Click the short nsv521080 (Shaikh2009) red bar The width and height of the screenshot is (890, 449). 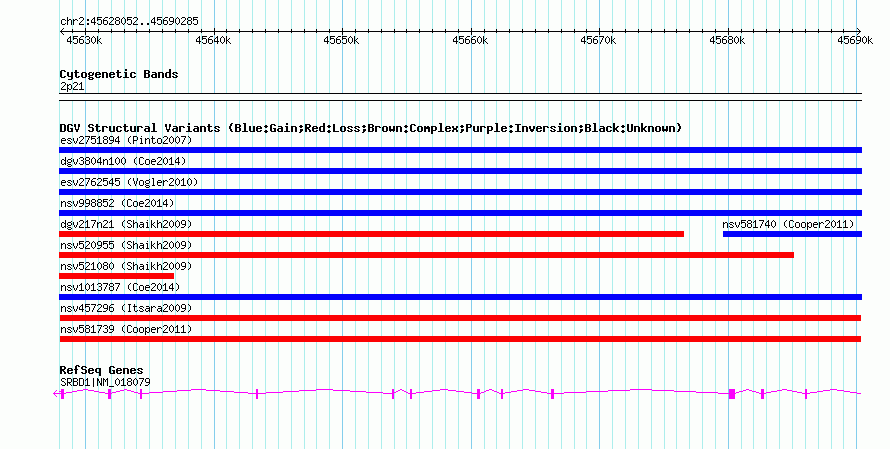coord(117,276)
